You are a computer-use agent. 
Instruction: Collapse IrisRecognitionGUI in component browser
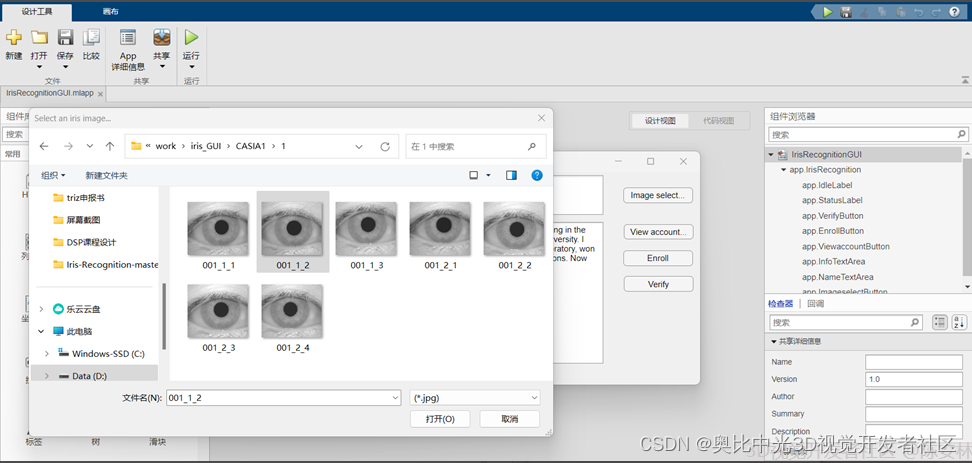click(x=771, y=154)
